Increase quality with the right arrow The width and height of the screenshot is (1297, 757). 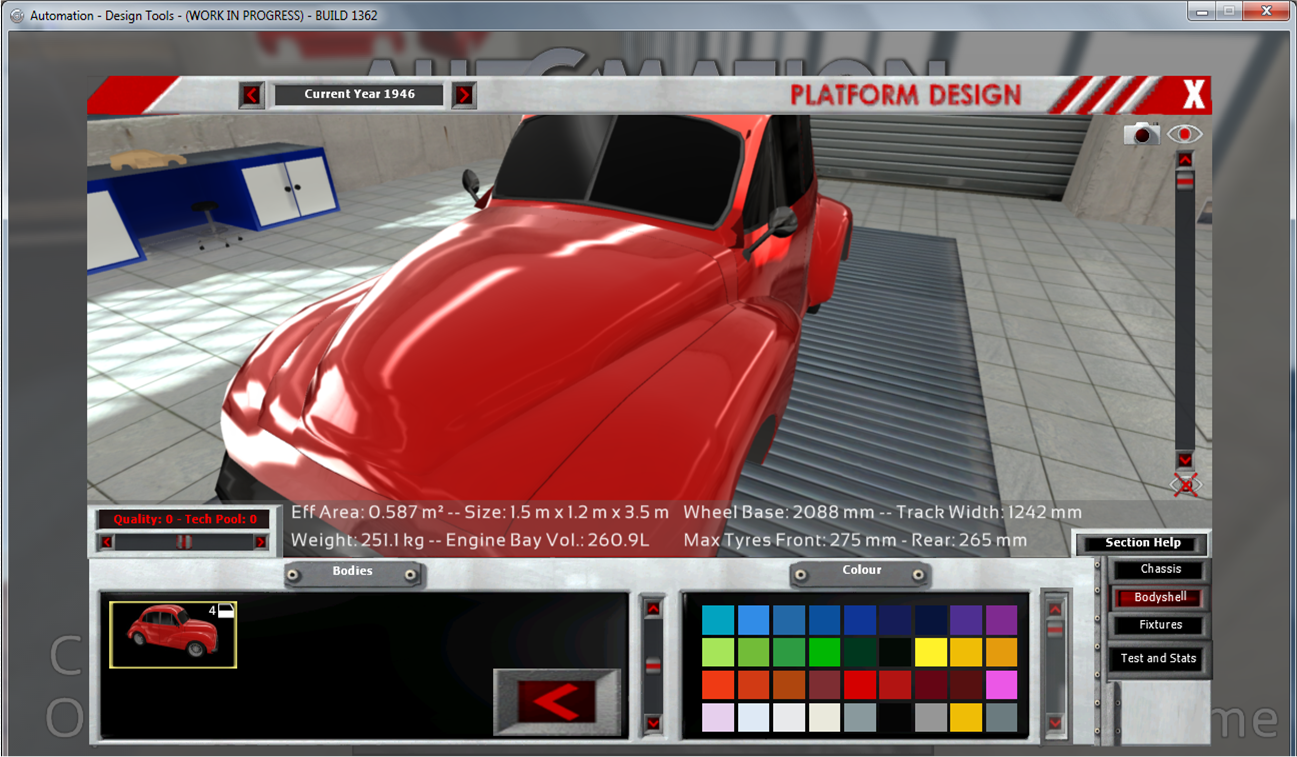[260, 542]
